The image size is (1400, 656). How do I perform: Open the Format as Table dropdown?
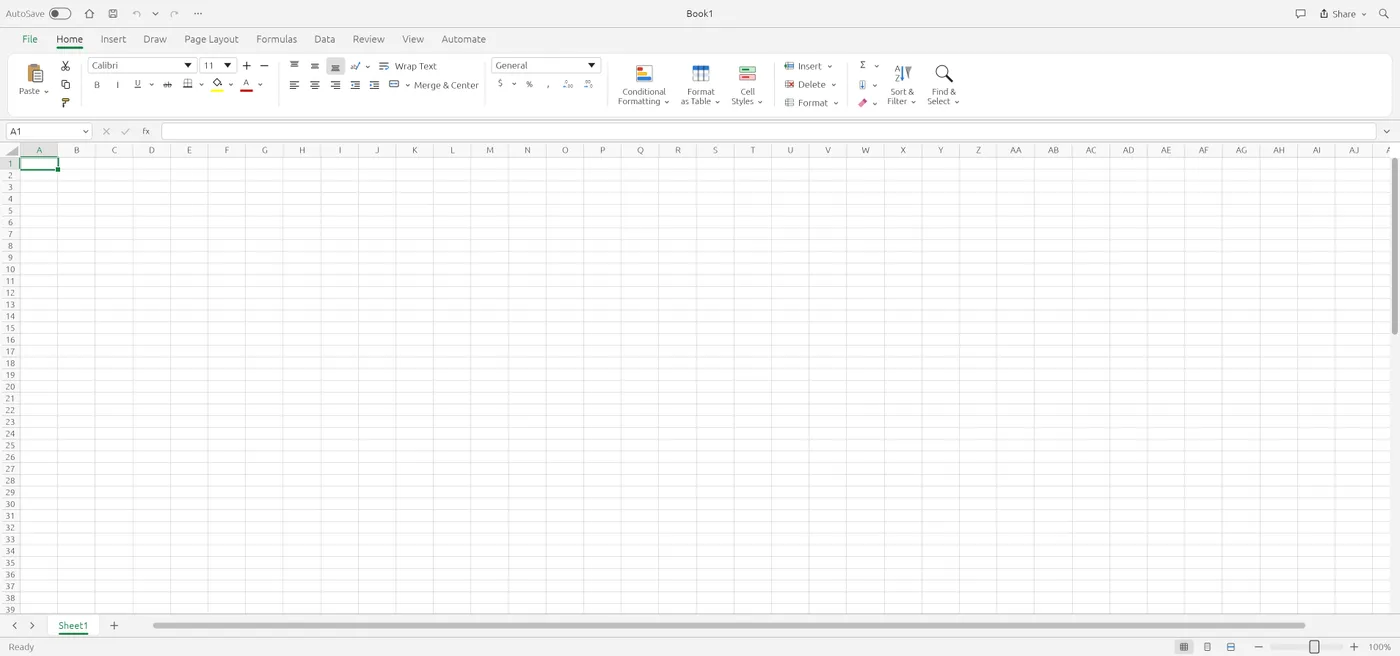tap(700, 86)
